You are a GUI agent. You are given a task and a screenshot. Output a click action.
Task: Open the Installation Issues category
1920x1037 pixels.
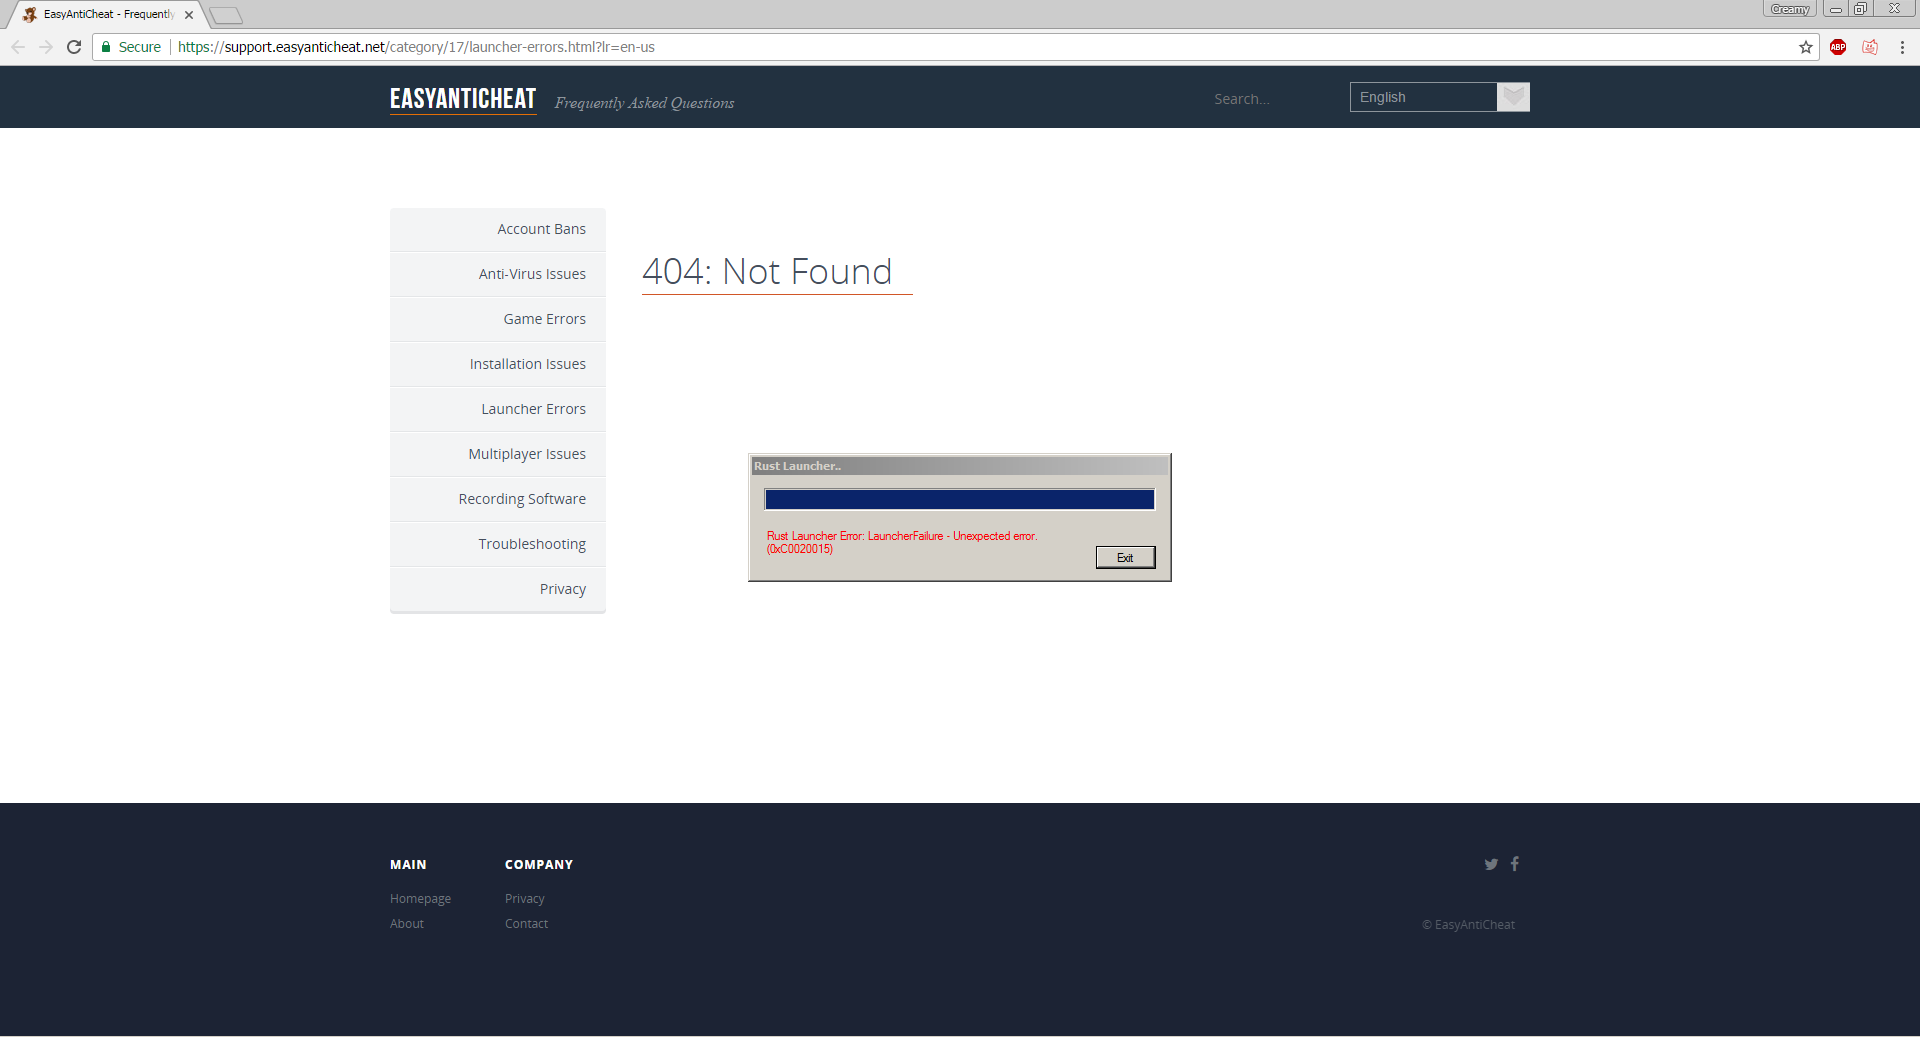[x=498, y=364]
